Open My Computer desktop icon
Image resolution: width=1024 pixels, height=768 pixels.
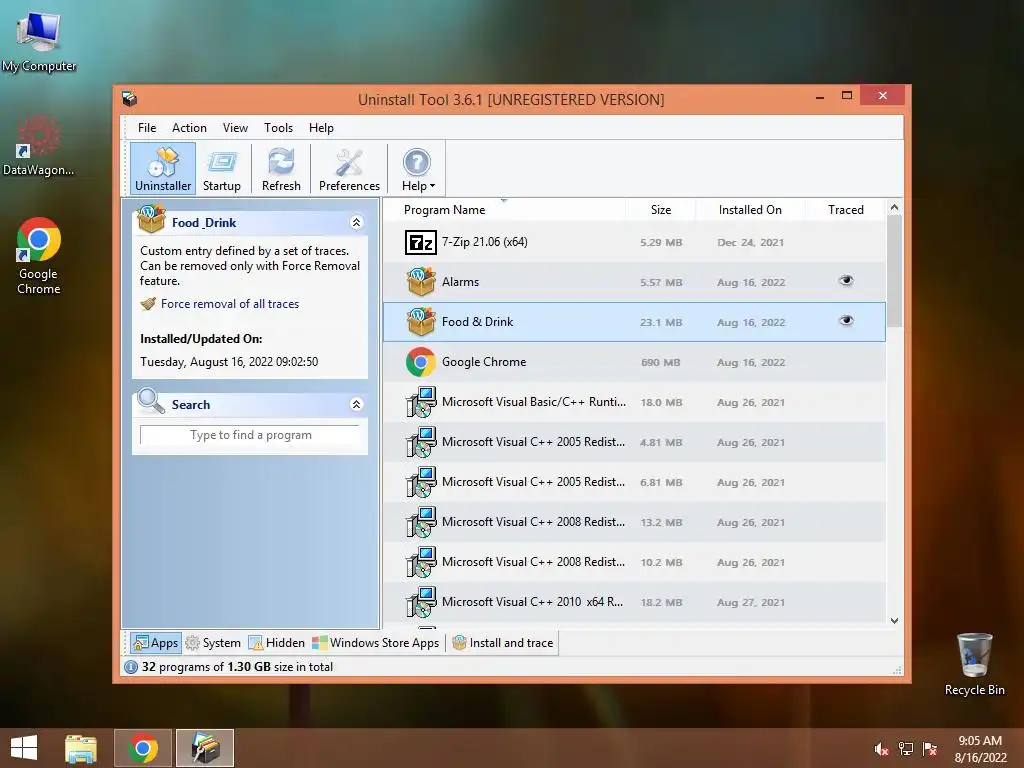[39, 42]
